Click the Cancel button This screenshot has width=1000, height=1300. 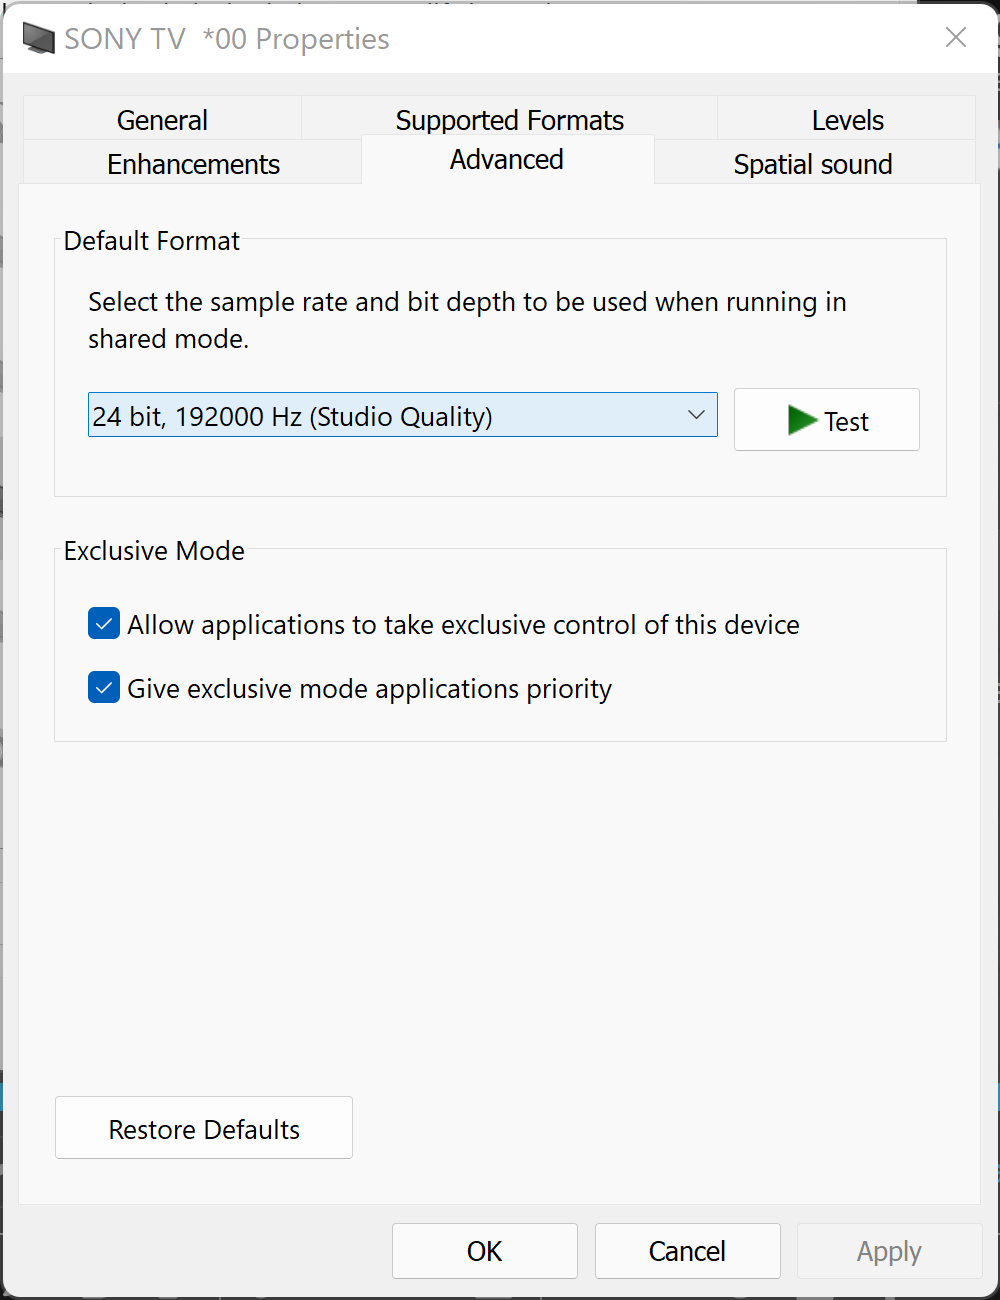(688, 1251)
